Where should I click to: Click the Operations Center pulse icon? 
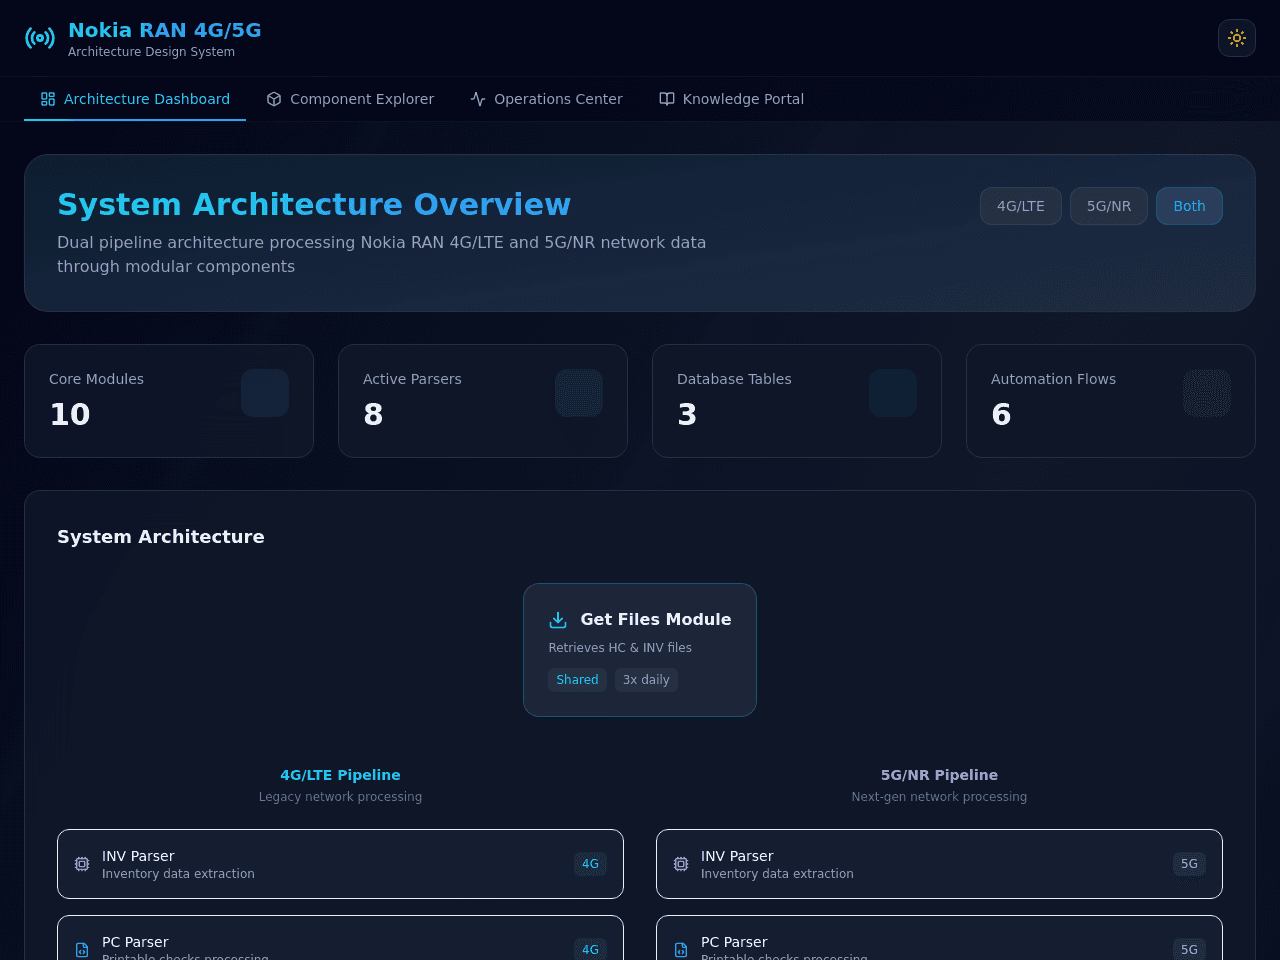pos(478,99)
